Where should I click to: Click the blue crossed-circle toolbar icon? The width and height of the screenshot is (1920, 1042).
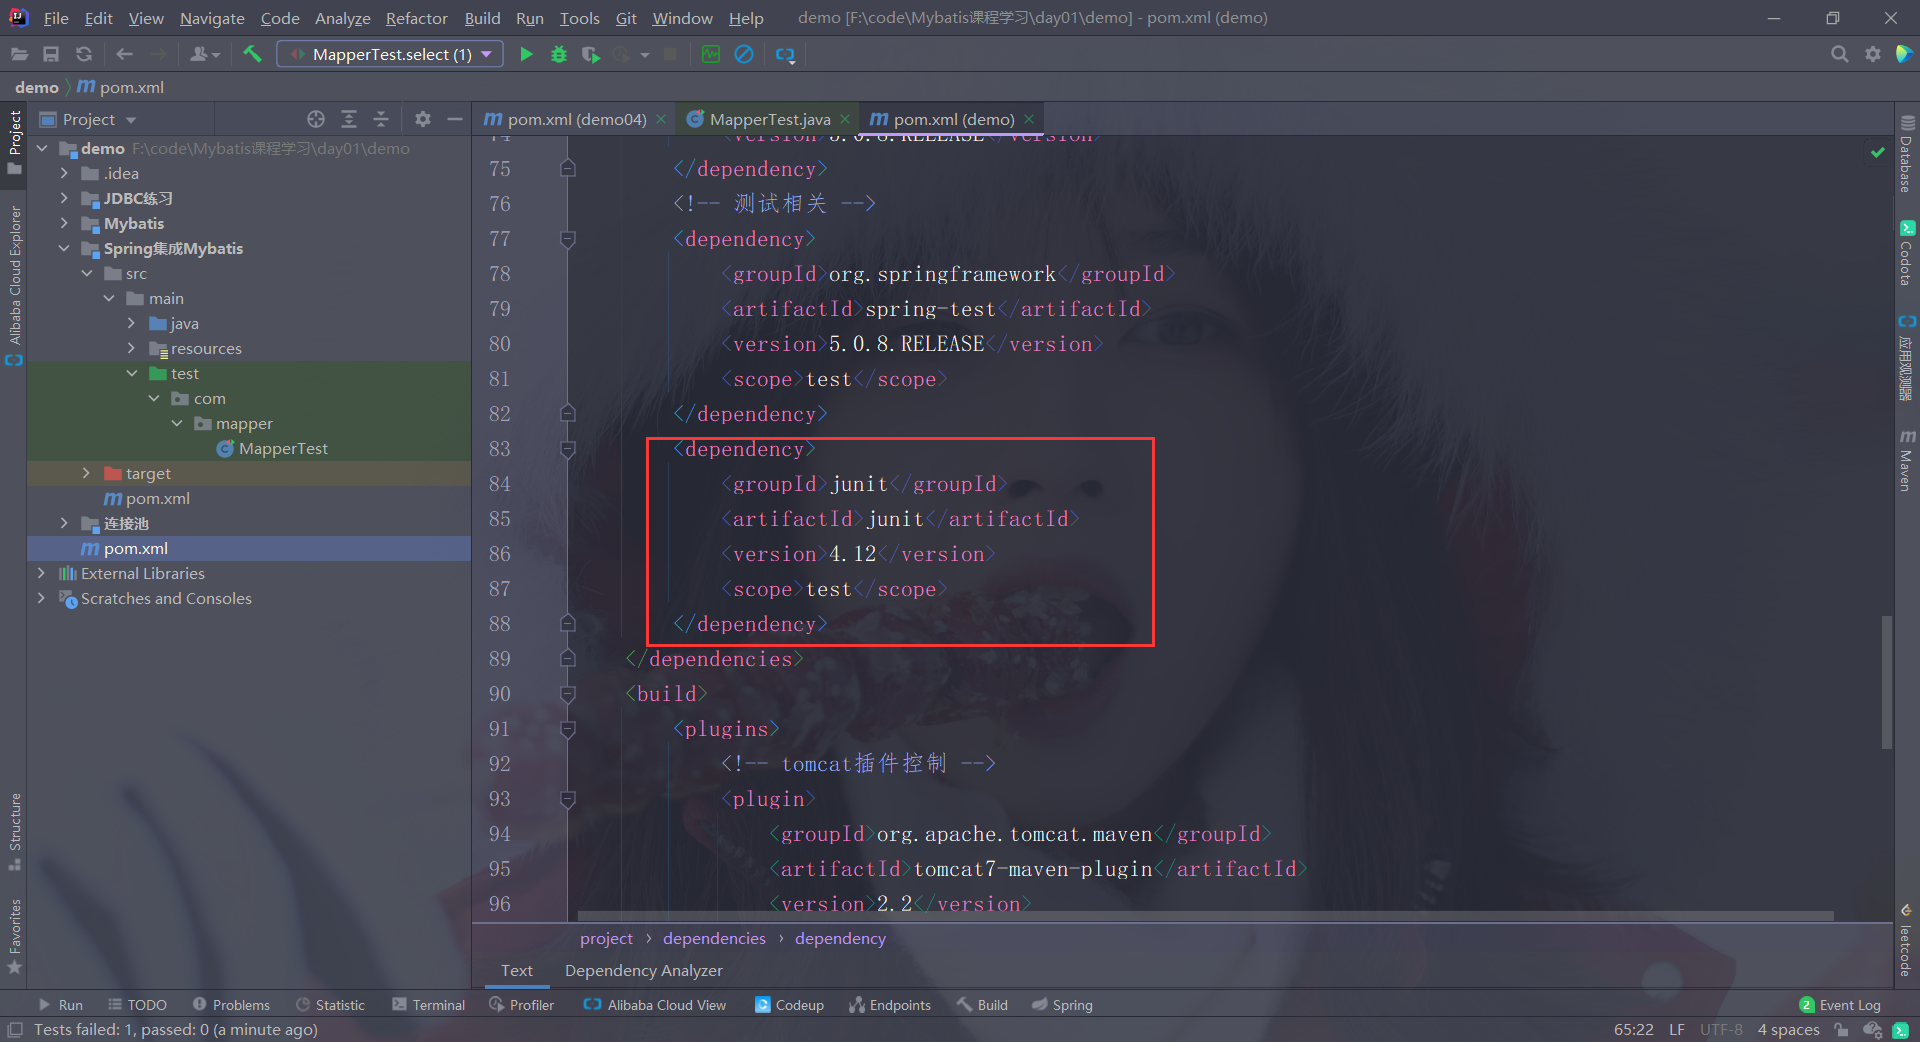(744, 54)
